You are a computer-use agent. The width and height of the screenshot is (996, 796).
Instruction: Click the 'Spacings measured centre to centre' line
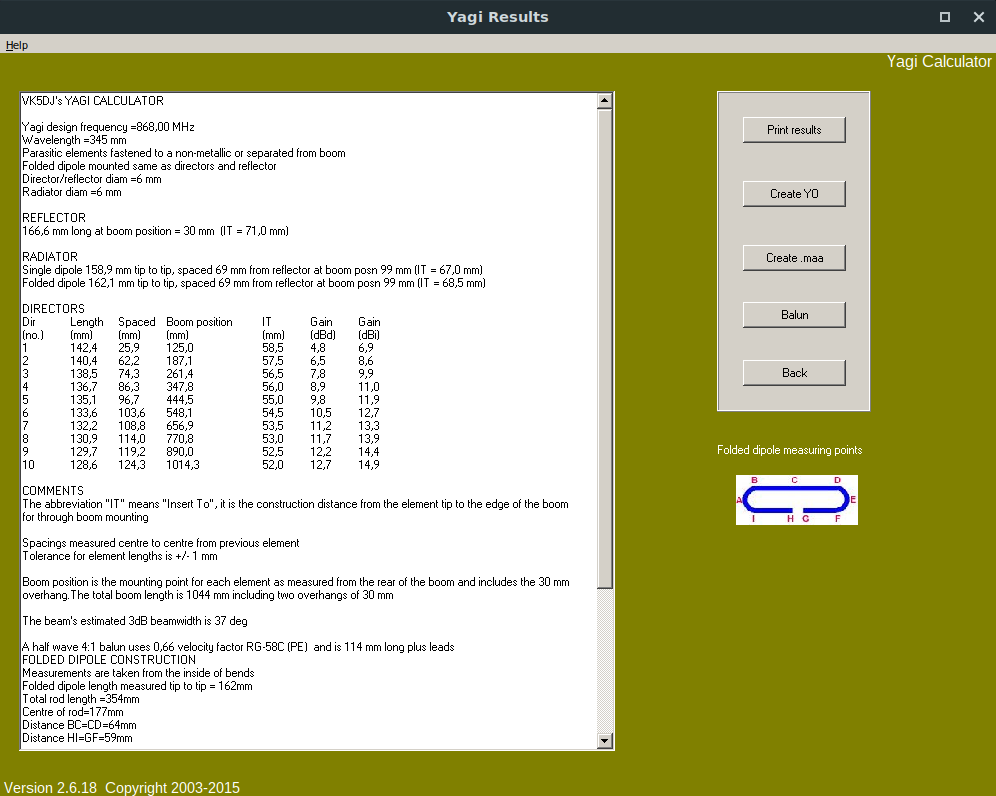[x=161, y=543]
